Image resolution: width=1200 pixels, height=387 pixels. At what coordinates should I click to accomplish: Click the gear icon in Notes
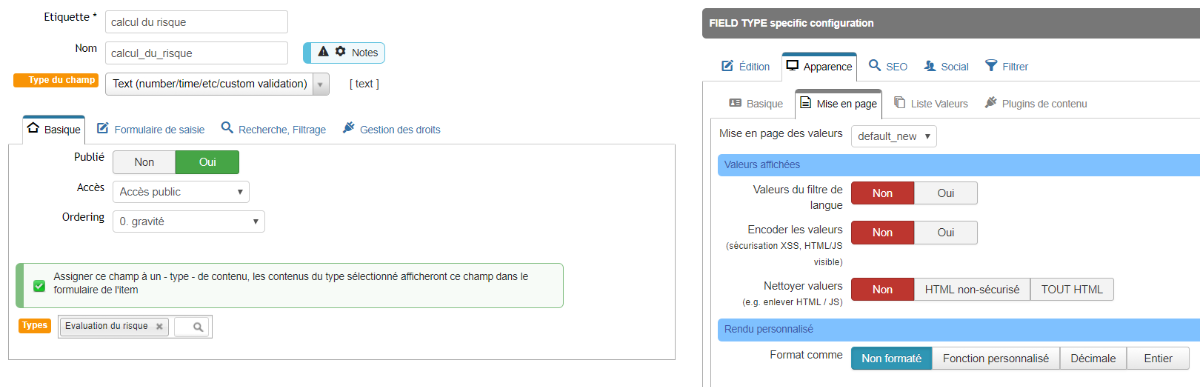(x=340, y=52)
